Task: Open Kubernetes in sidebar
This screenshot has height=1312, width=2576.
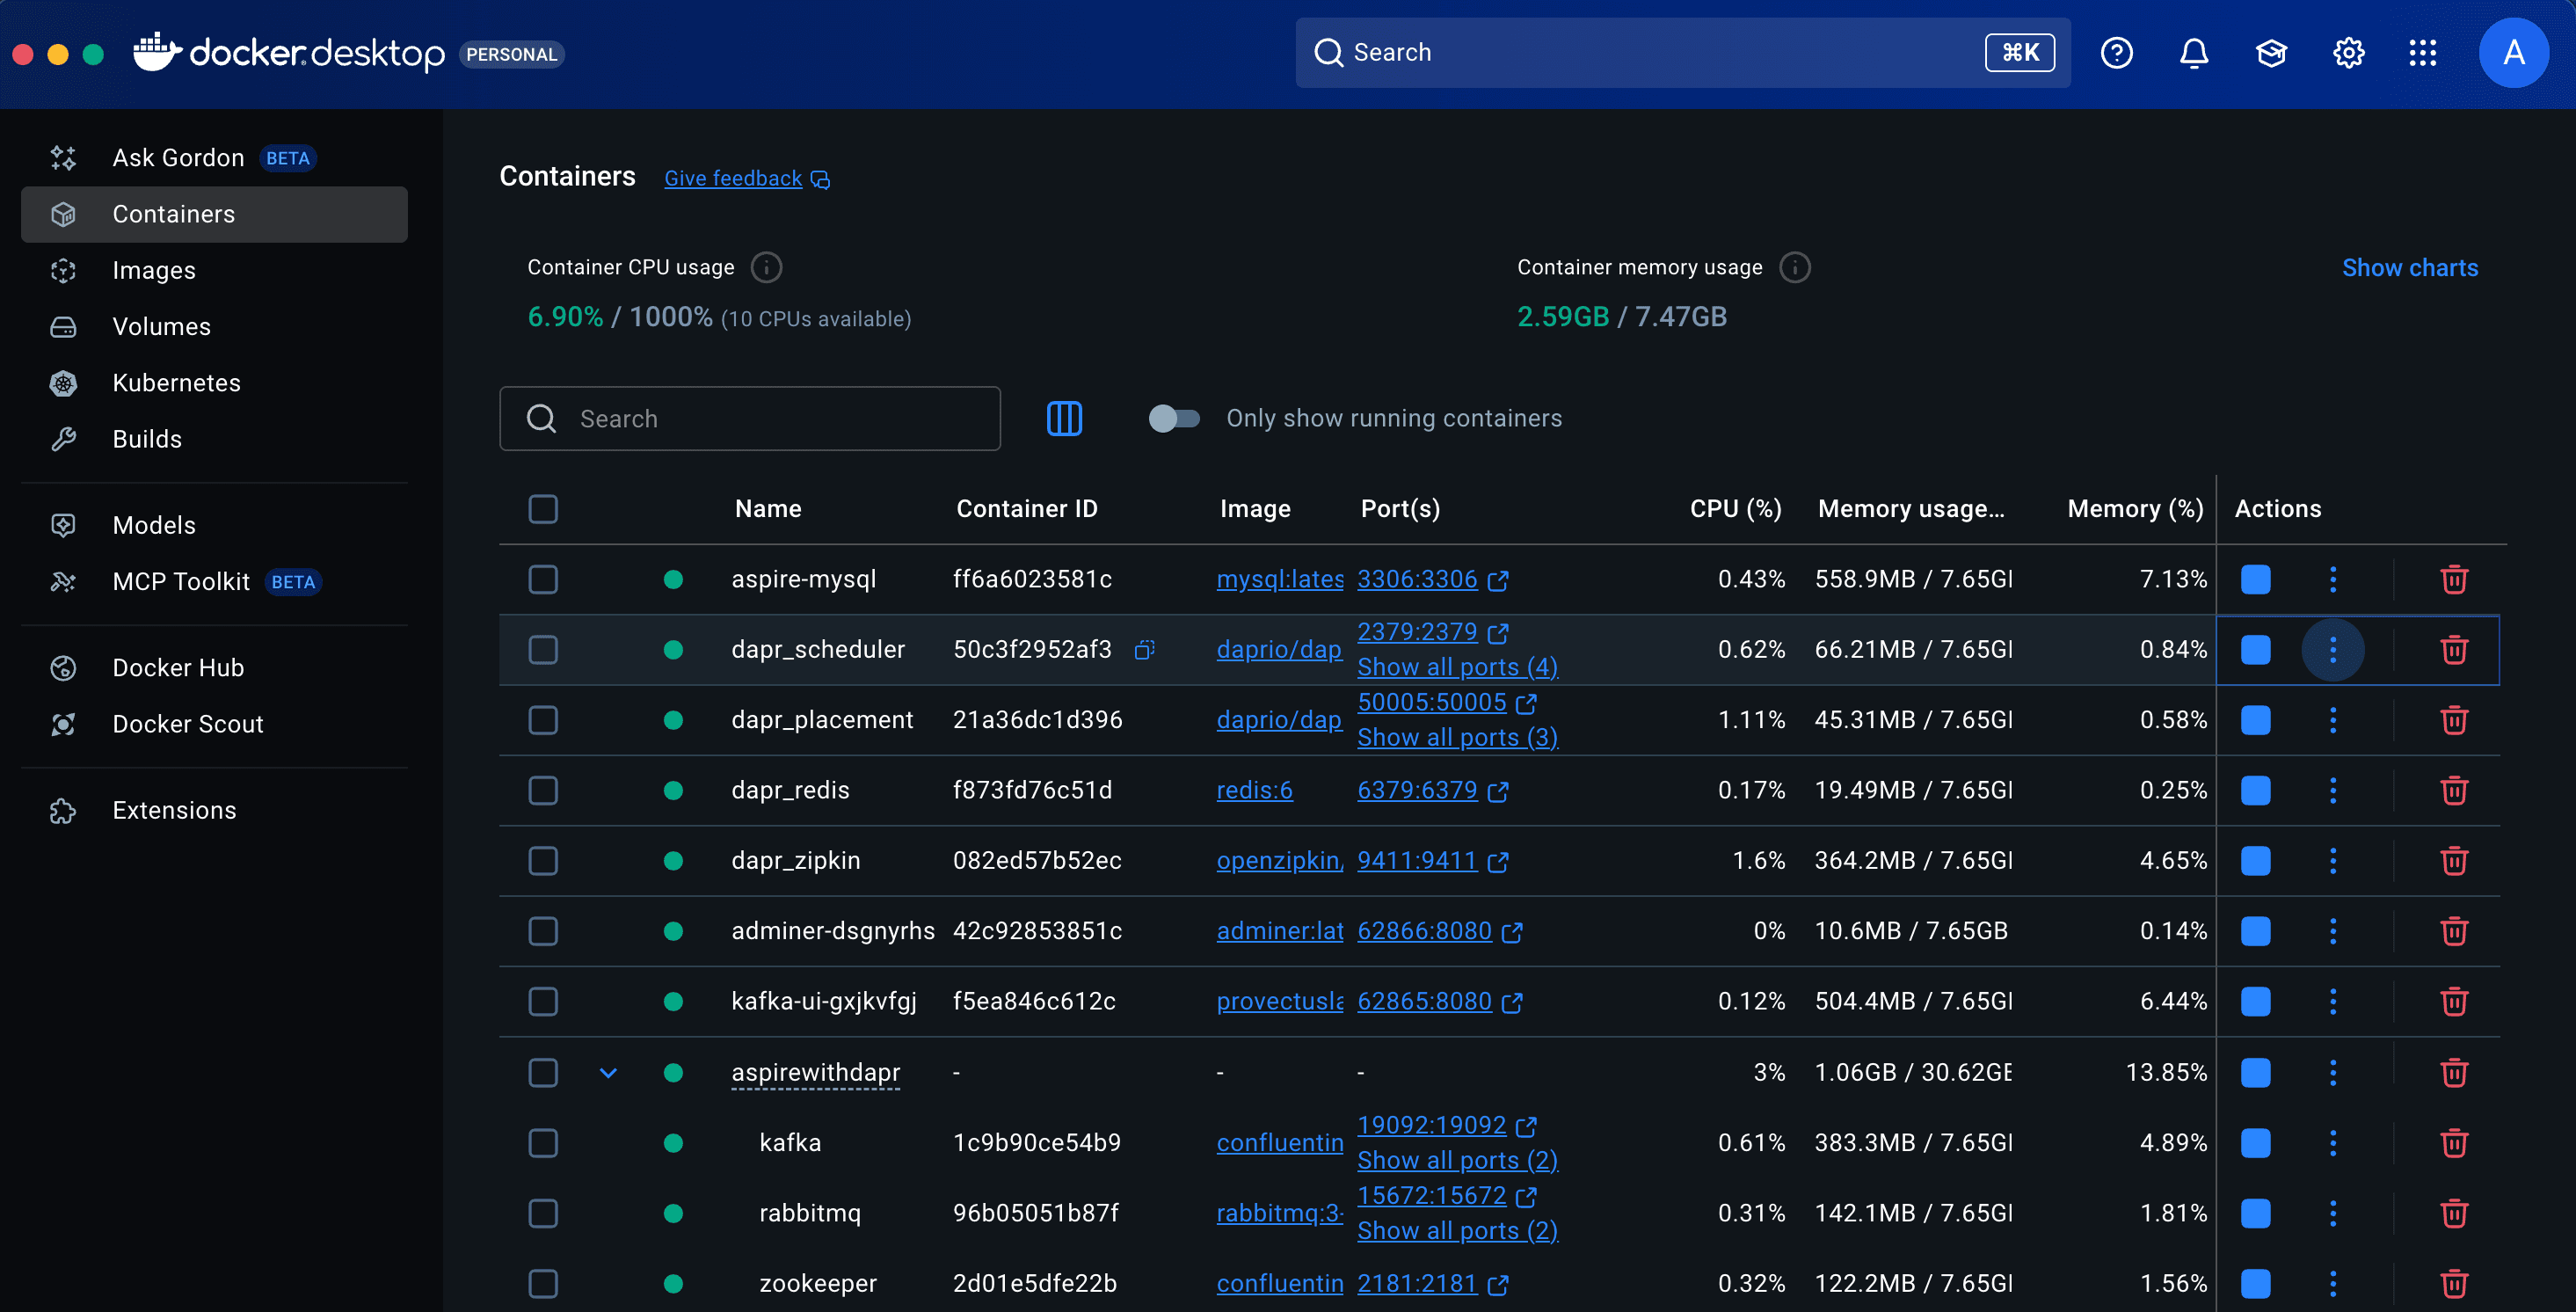Action: coord(214,382)
